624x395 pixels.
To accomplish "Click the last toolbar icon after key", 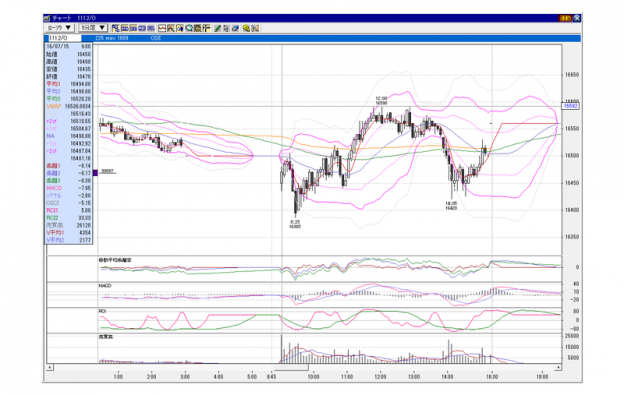I will (255, 28).
